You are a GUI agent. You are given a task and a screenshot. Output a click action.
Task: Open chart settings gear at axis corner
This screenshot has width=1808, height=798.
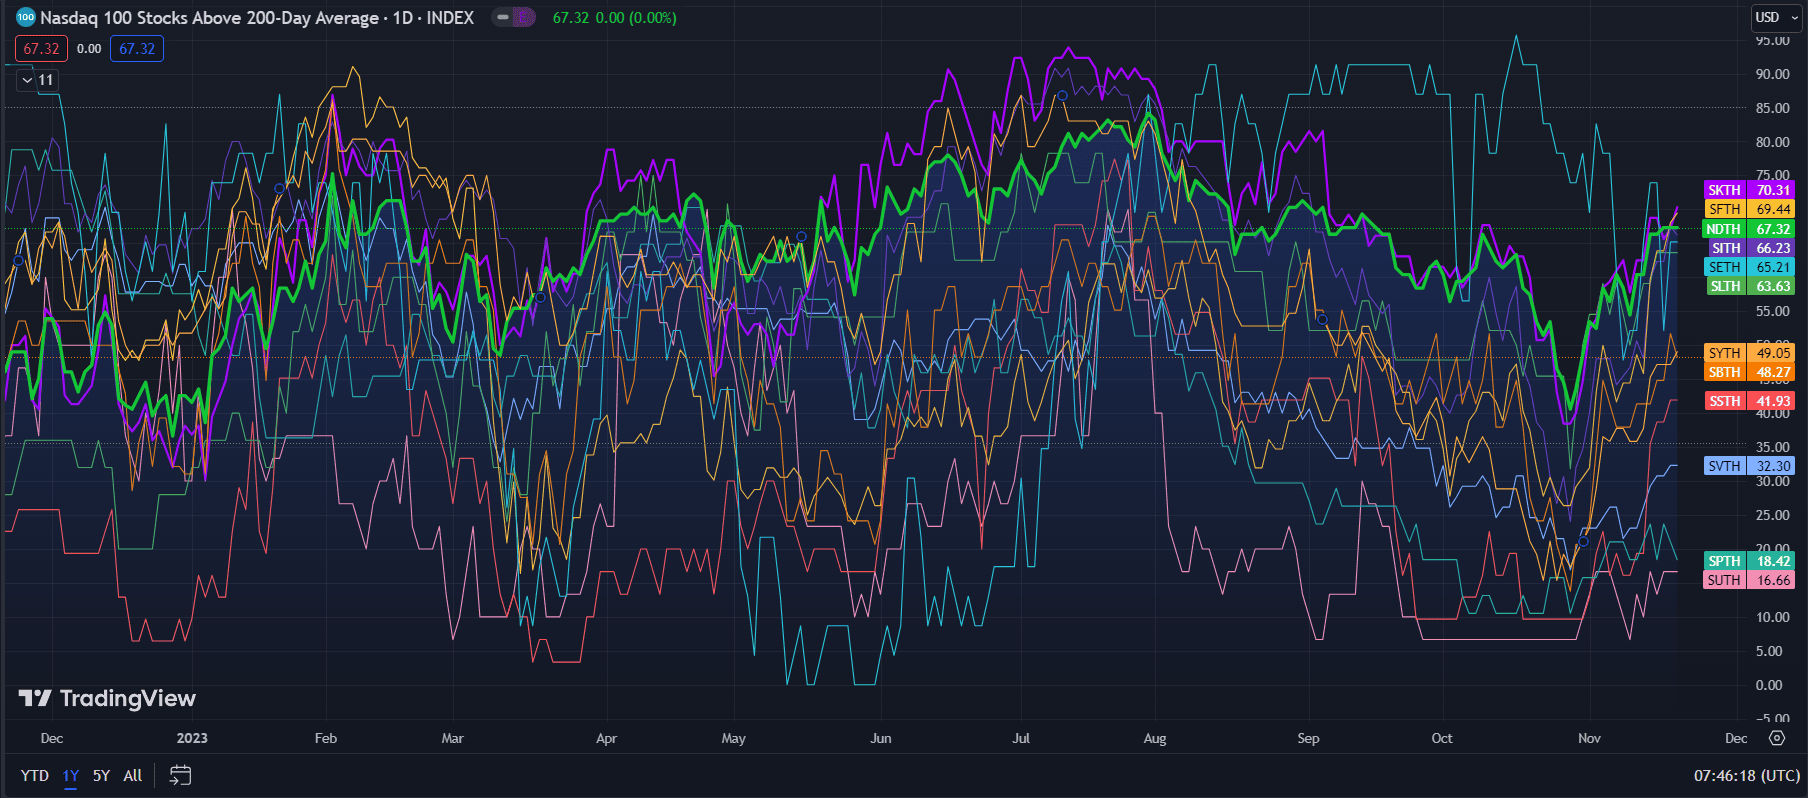(x=1776, y=738)
